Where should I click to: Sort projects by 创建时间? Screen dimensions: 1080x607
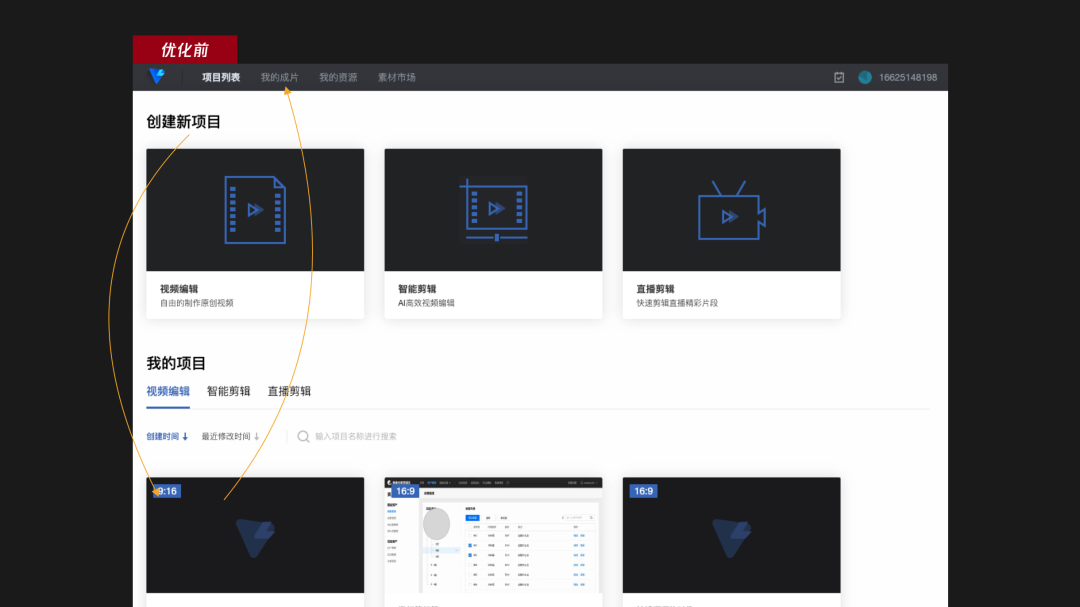click(167, 436)
